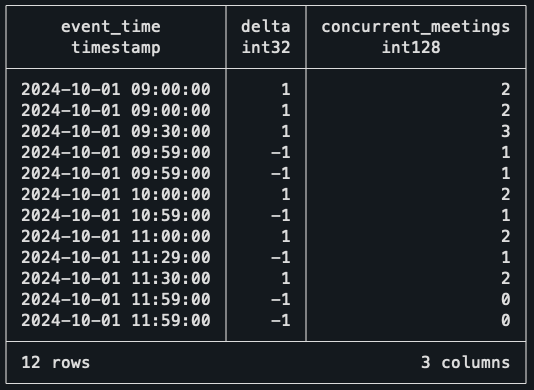Click the concurrent_meetings column header
The image size is (534, 390).
coord(415,27)
